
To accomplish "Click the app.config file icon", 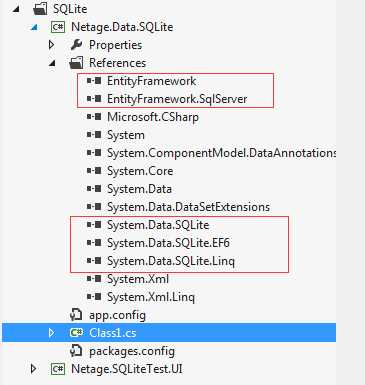I will [76, 314].
